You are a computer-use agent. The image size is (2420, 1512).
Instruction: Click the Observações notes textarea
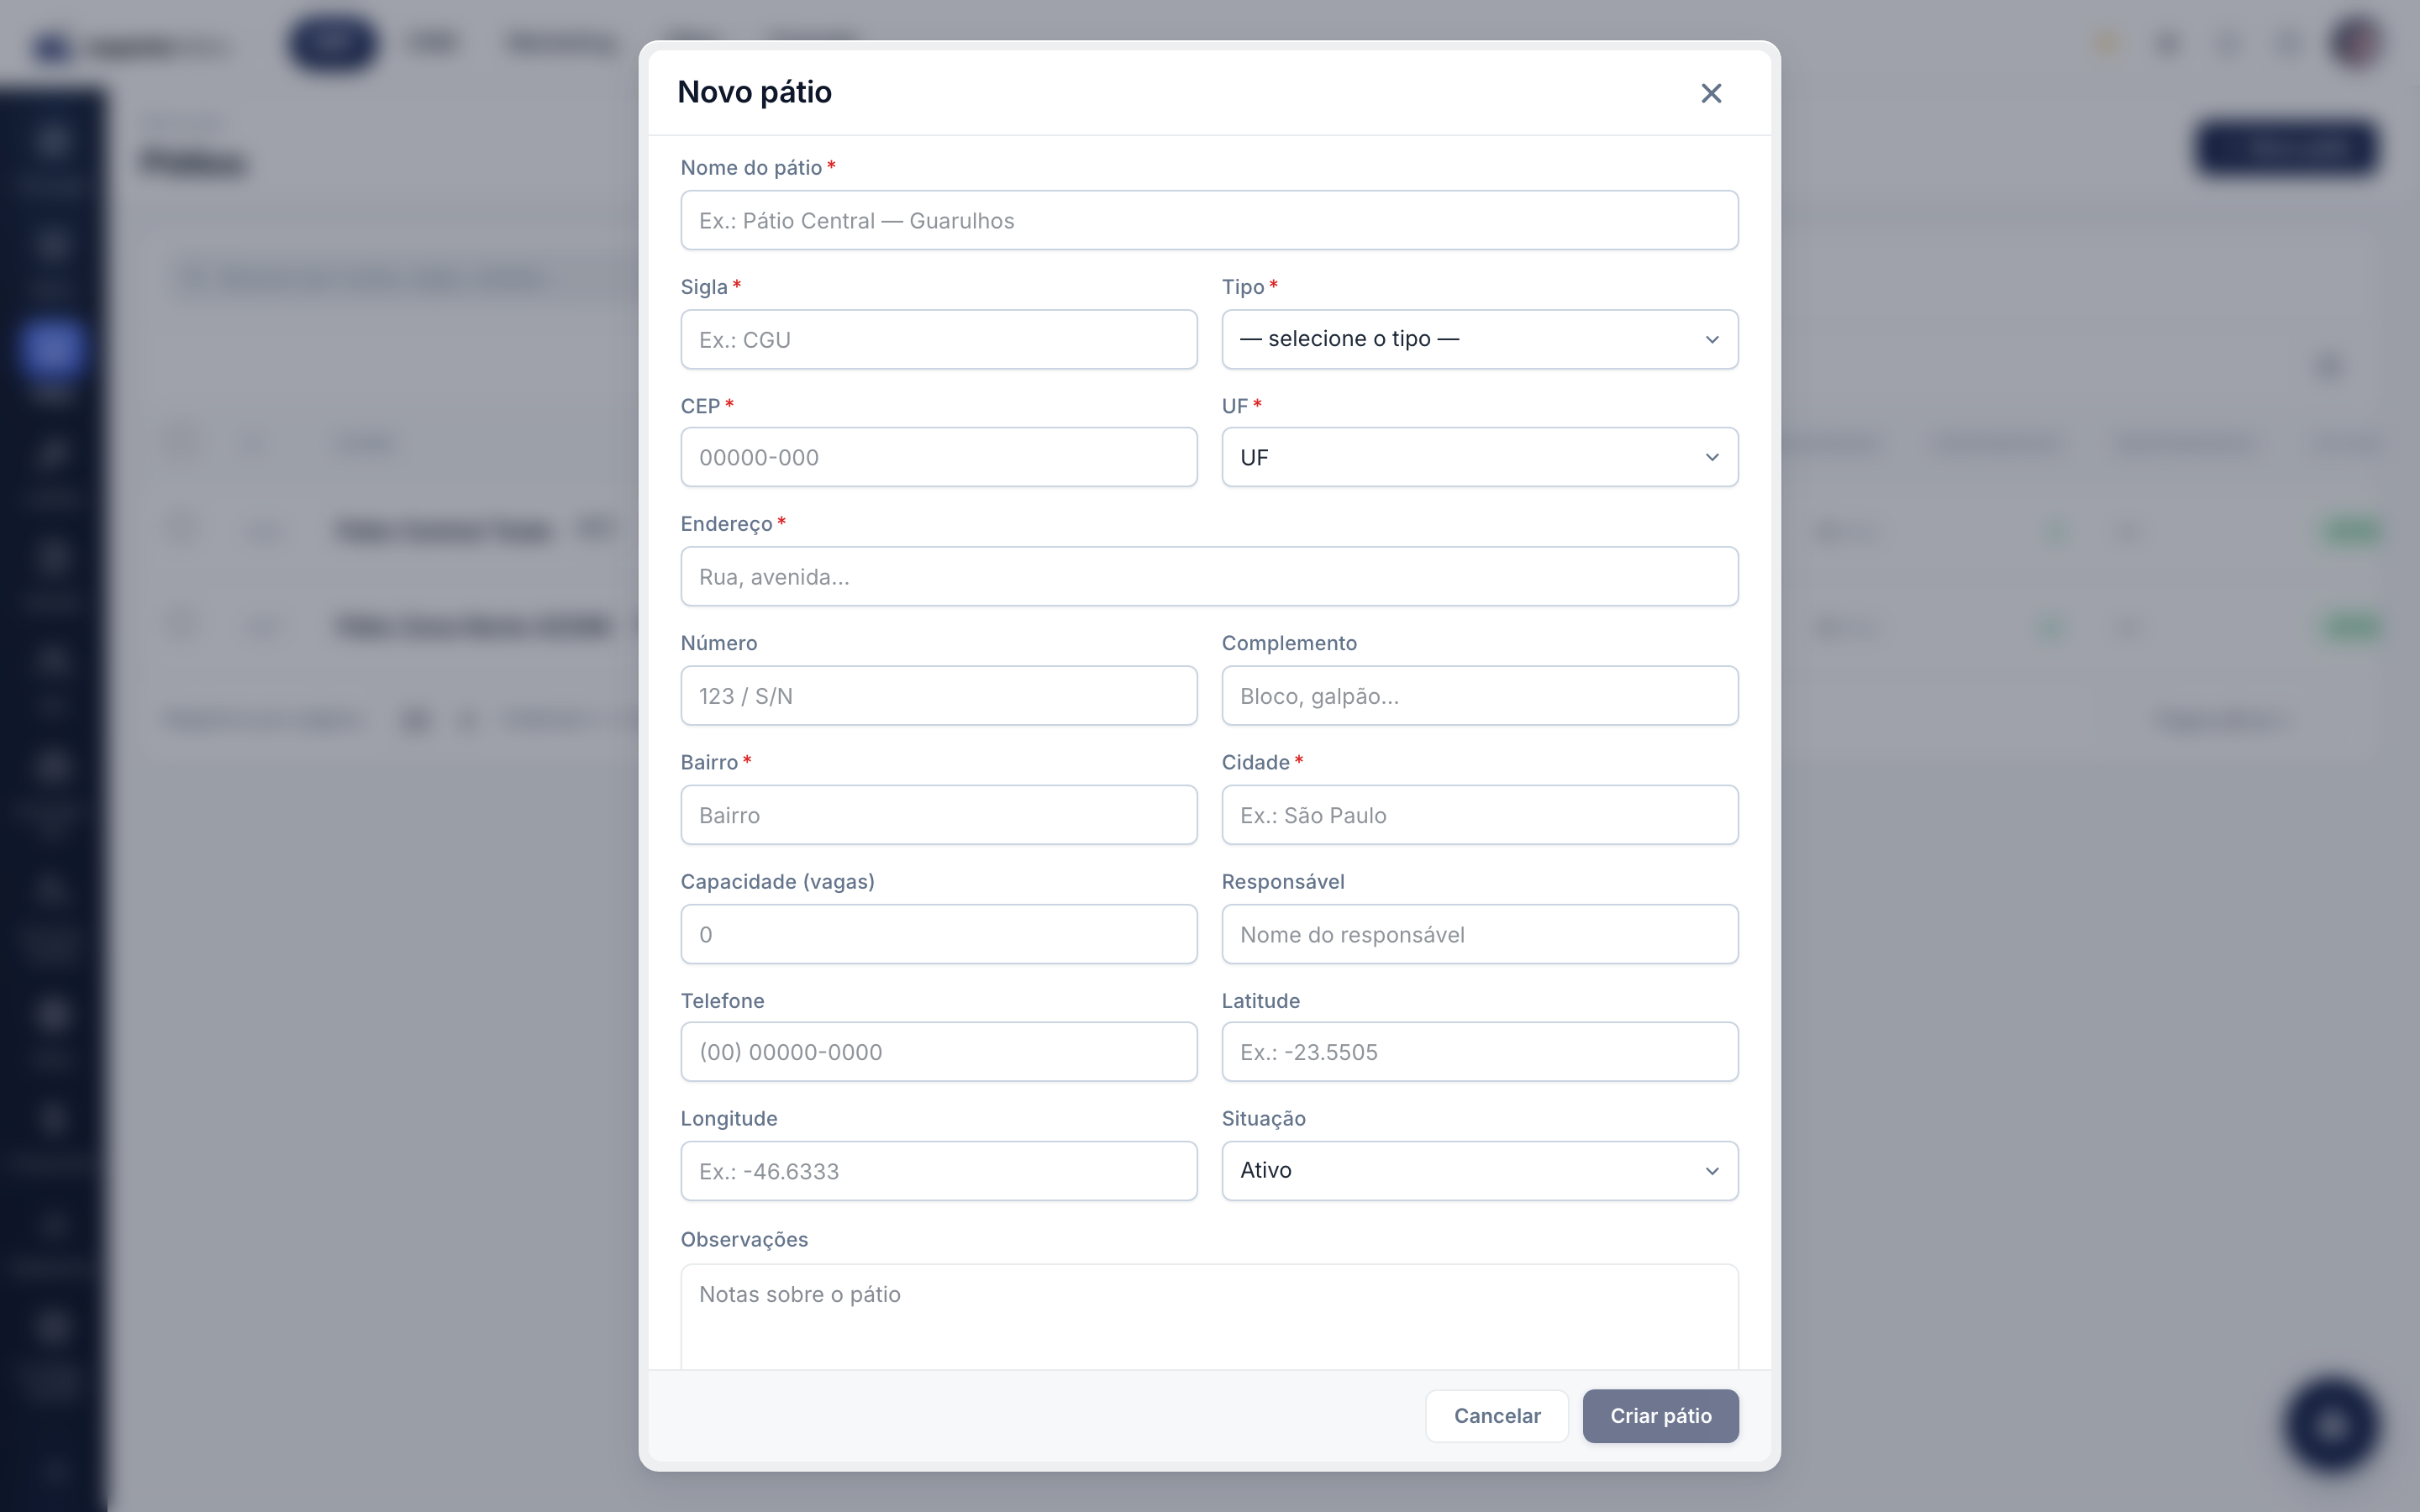click(x=1209, y=1316)
